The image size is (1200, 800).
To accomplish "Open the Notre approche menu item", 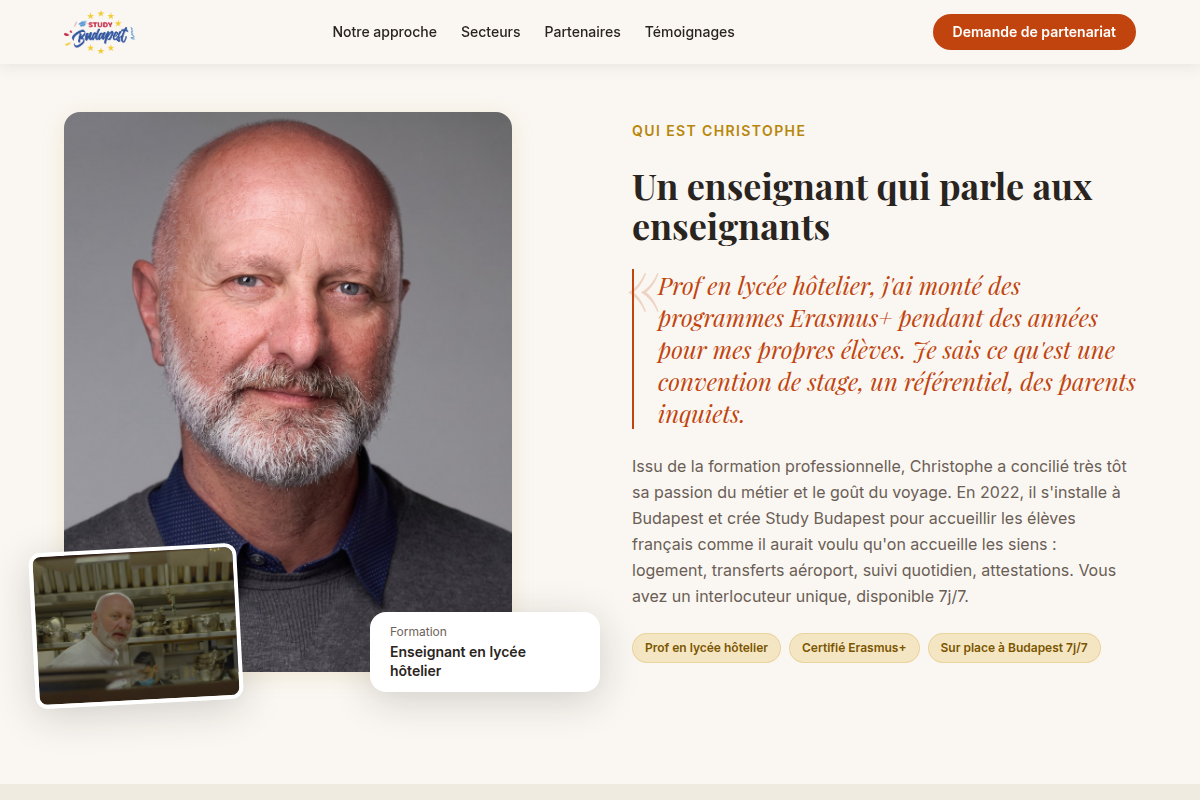I will click(x=385, y=32).
